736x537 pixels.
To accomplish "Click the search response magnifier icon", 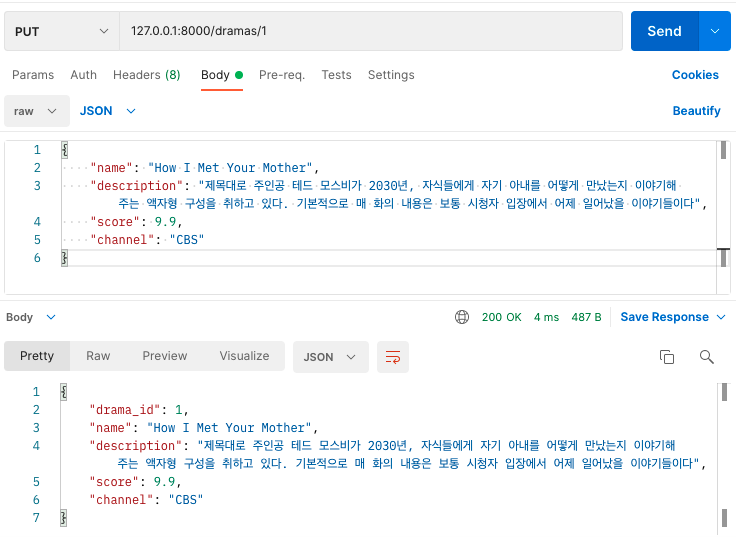I will click(x=706, y=357).
